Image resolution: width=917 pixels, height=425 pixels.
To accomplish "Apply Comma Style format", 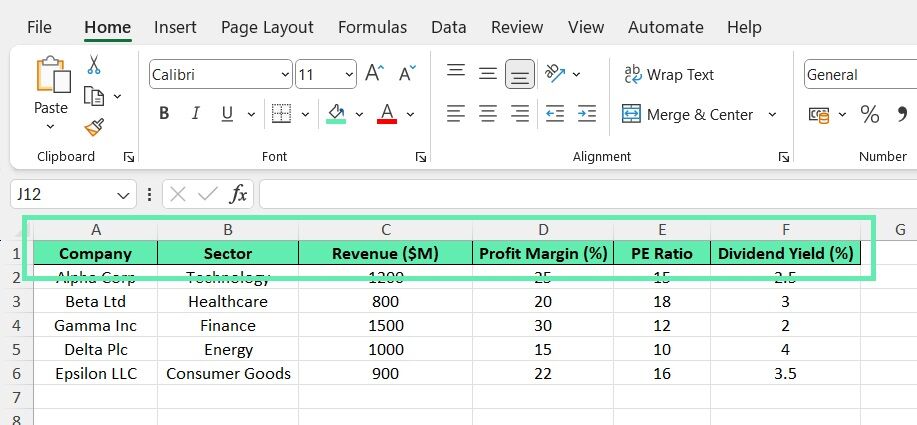I will tap(902, 114).
